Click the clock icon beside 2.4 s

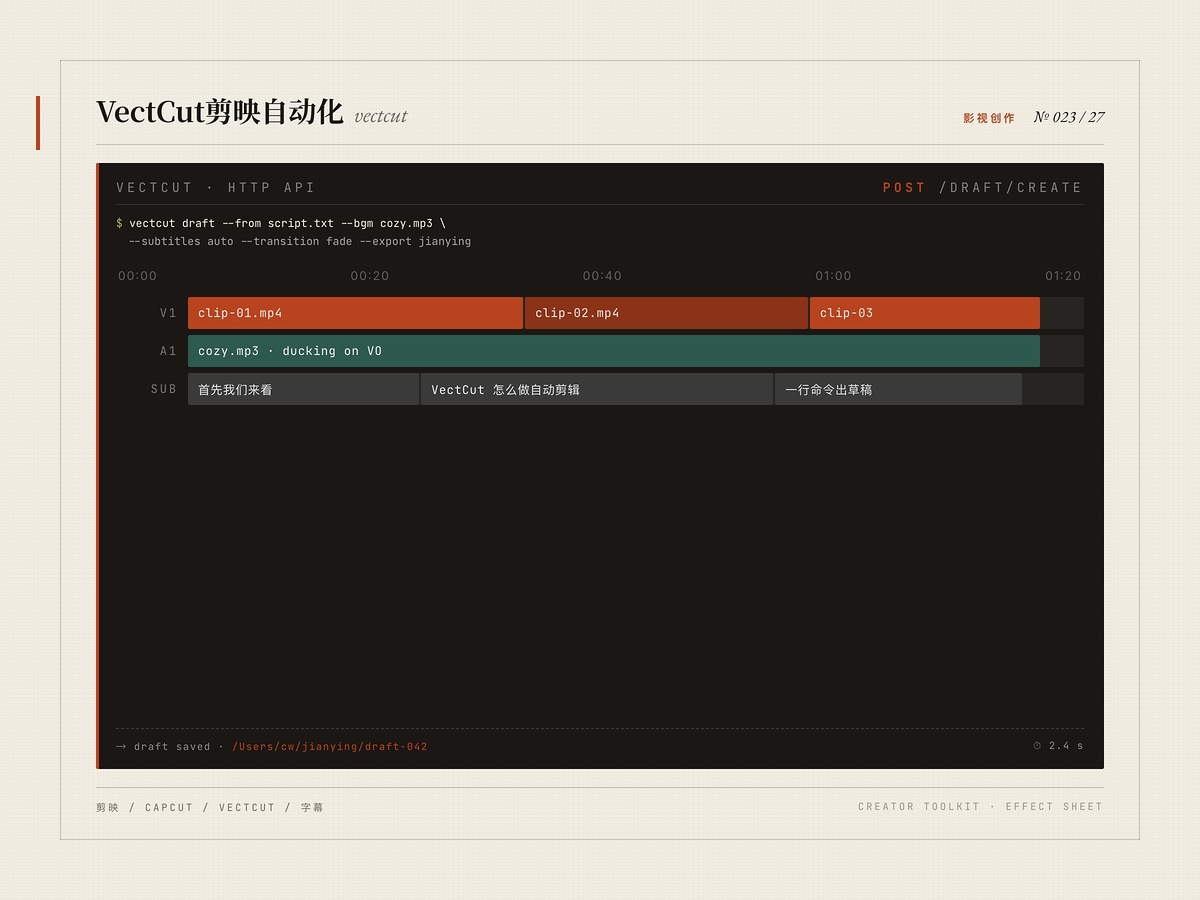pos(1037,746)
